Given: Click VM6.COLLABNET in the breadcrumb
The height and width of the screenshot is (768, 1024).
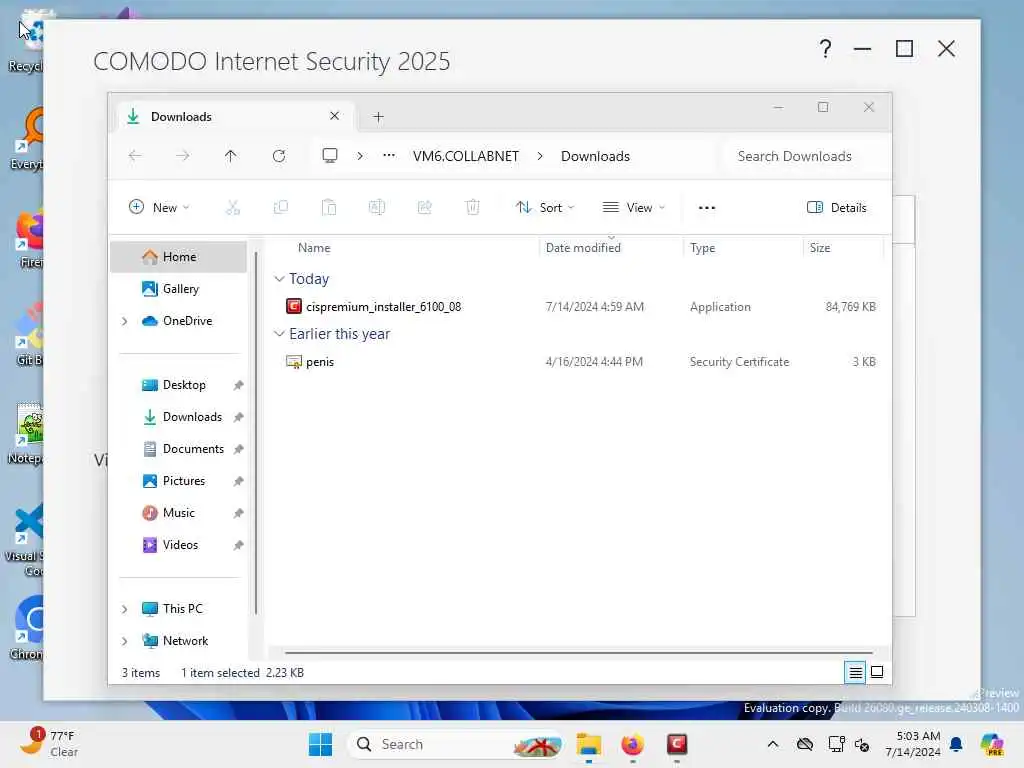Looking at the screenshot, I should coord(466,156).
